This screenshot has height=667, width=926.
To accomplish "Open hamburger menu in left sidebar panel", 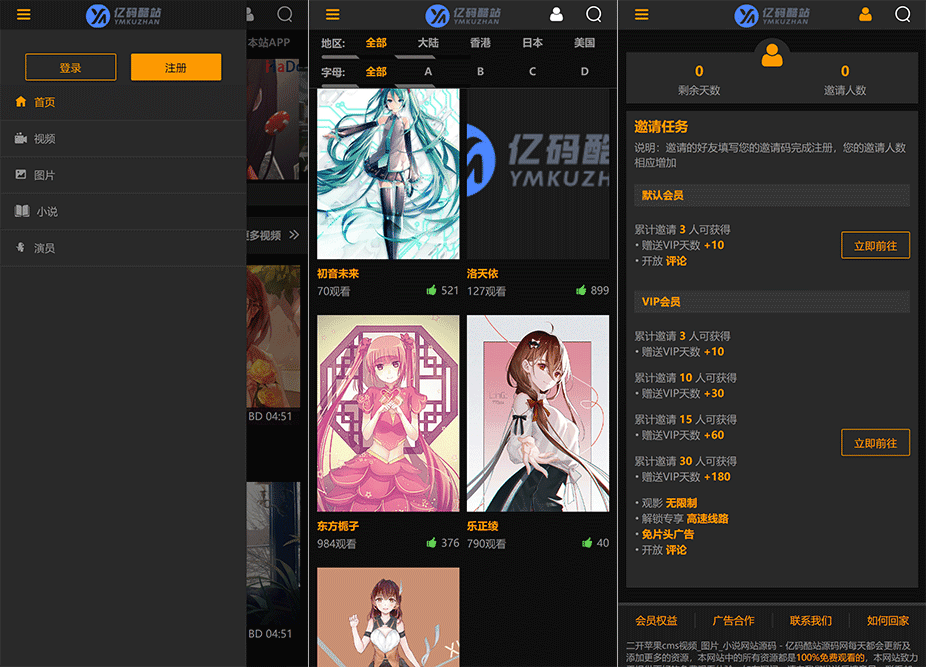I will 24,14.
